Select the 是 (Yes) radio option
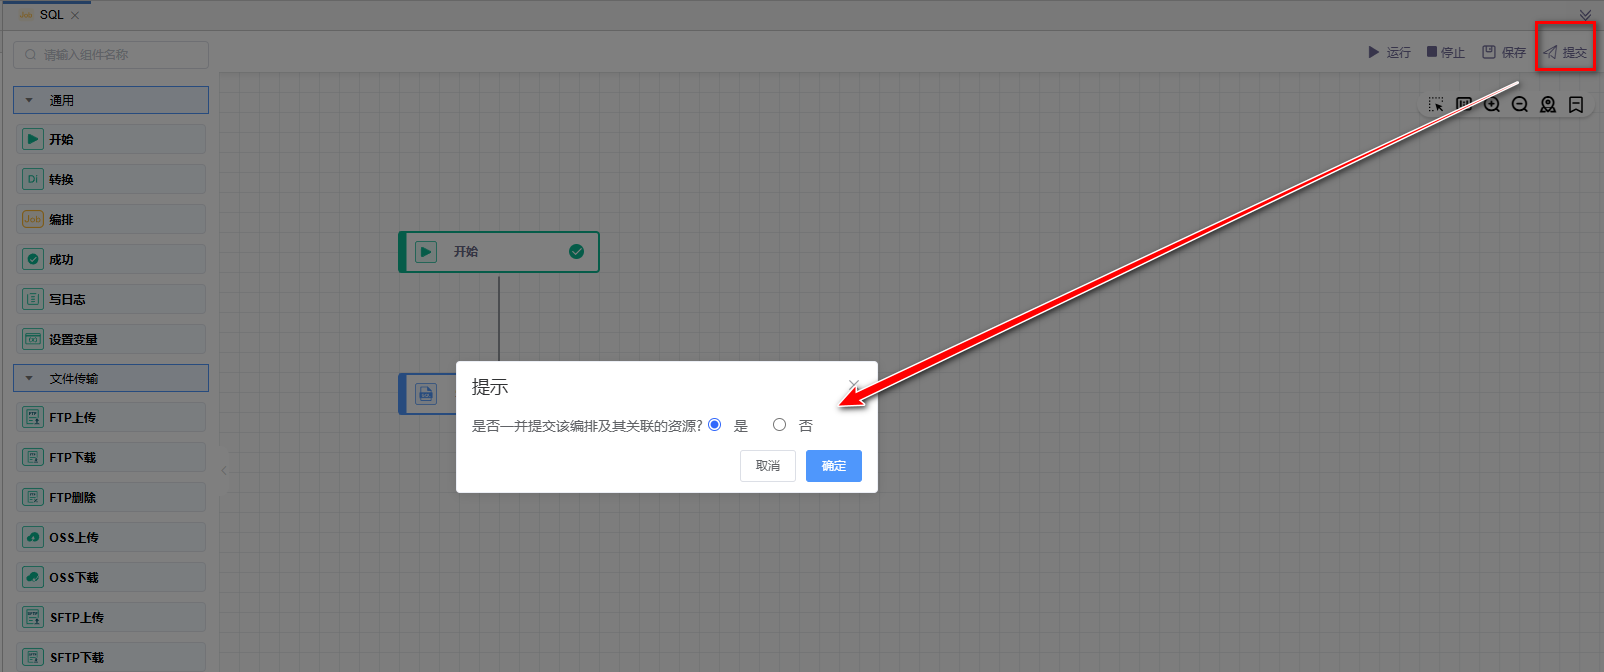 [715, 425]
